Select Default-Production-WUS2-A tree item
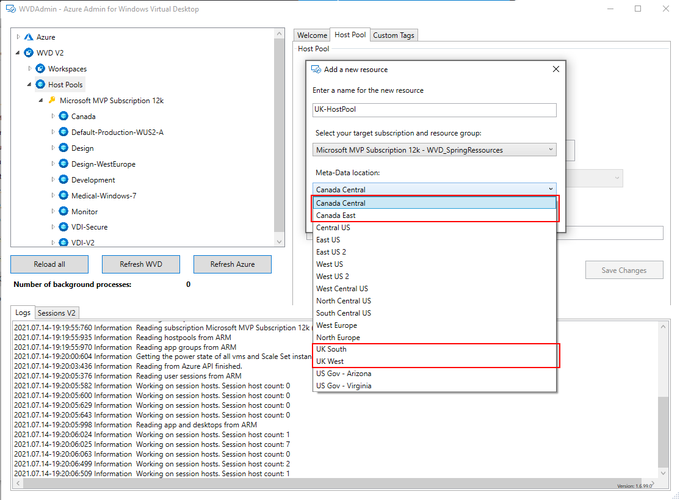 pyautogui.click(x=118, y=132)
